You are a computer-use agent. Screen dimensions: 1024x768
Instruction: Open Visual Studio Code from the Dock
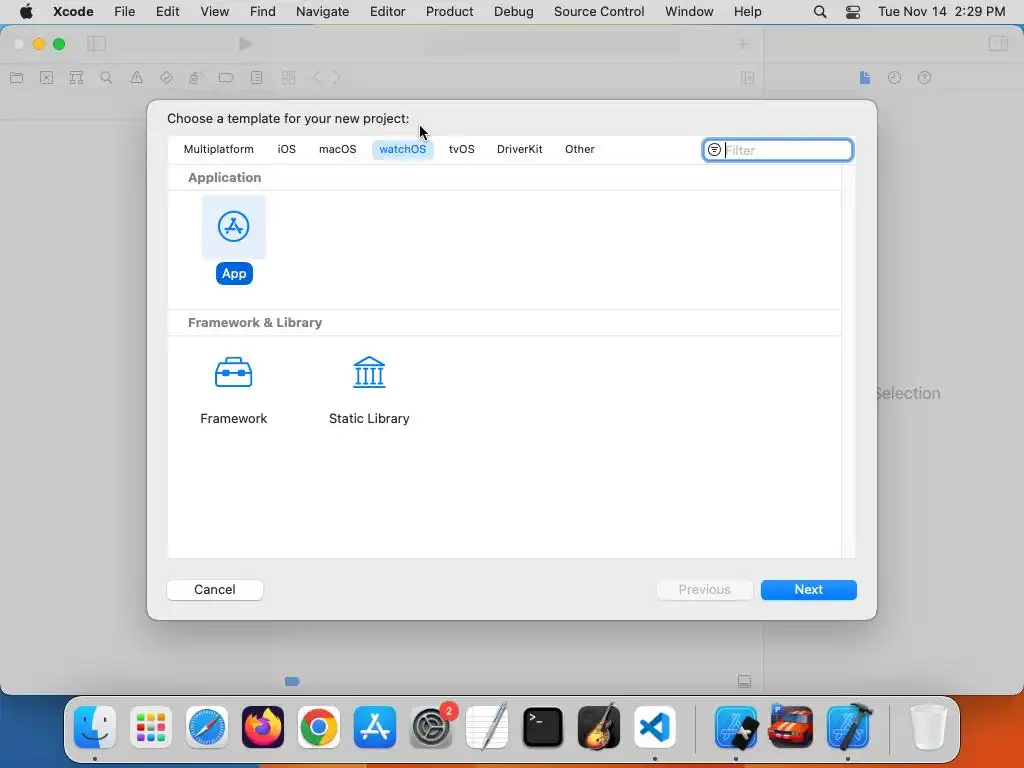(654, 727)
